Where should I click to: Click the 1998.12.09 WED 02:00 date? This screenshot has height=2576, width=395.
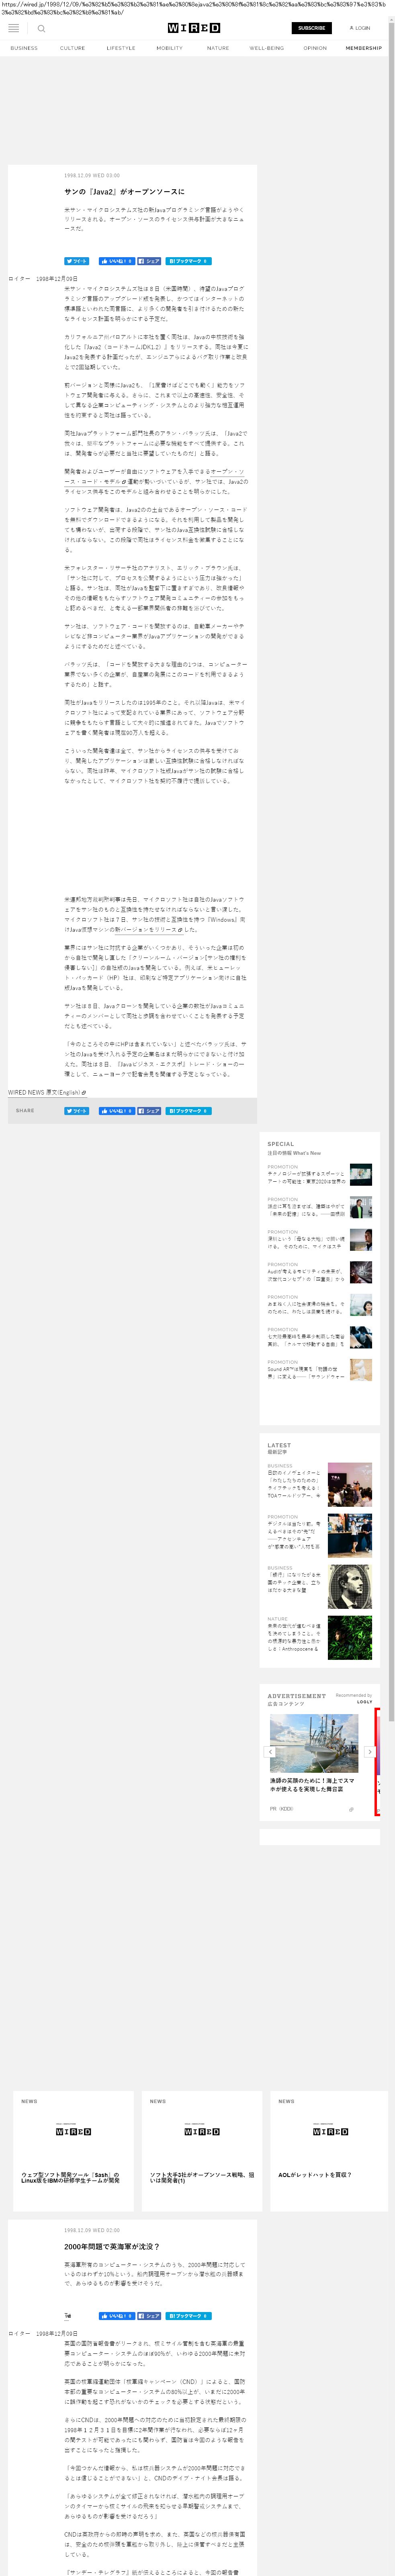(x=92, y=2230)
